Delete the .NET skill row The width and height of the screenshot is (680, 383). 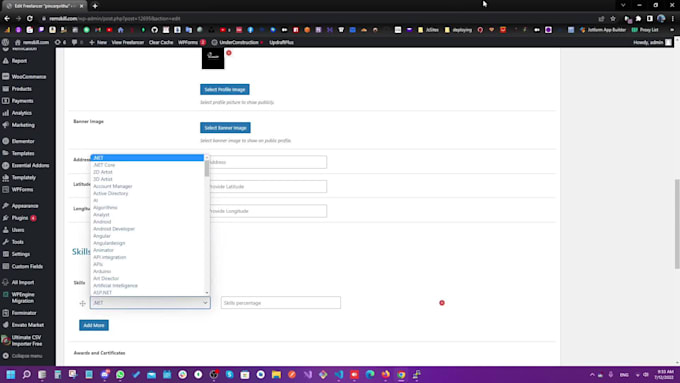point(442,303)
